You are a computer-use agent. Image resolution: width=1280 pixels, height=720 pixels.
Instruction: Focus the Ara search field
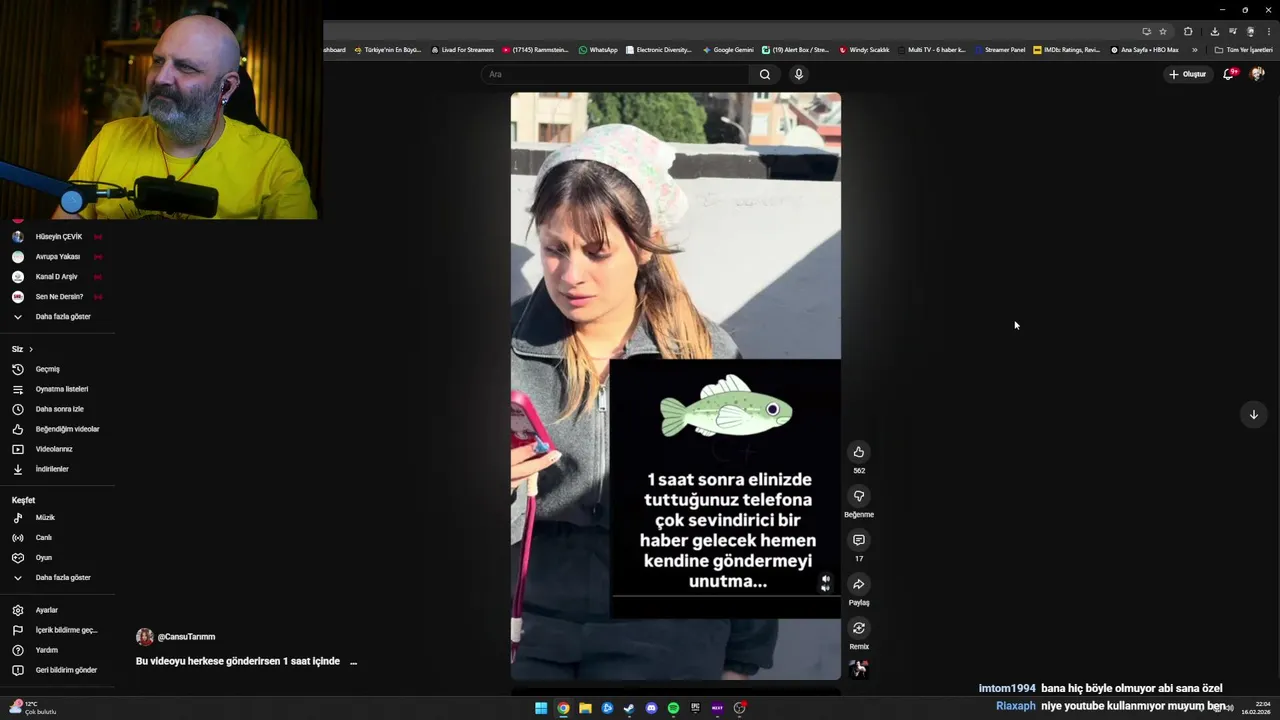coord(615,74)
